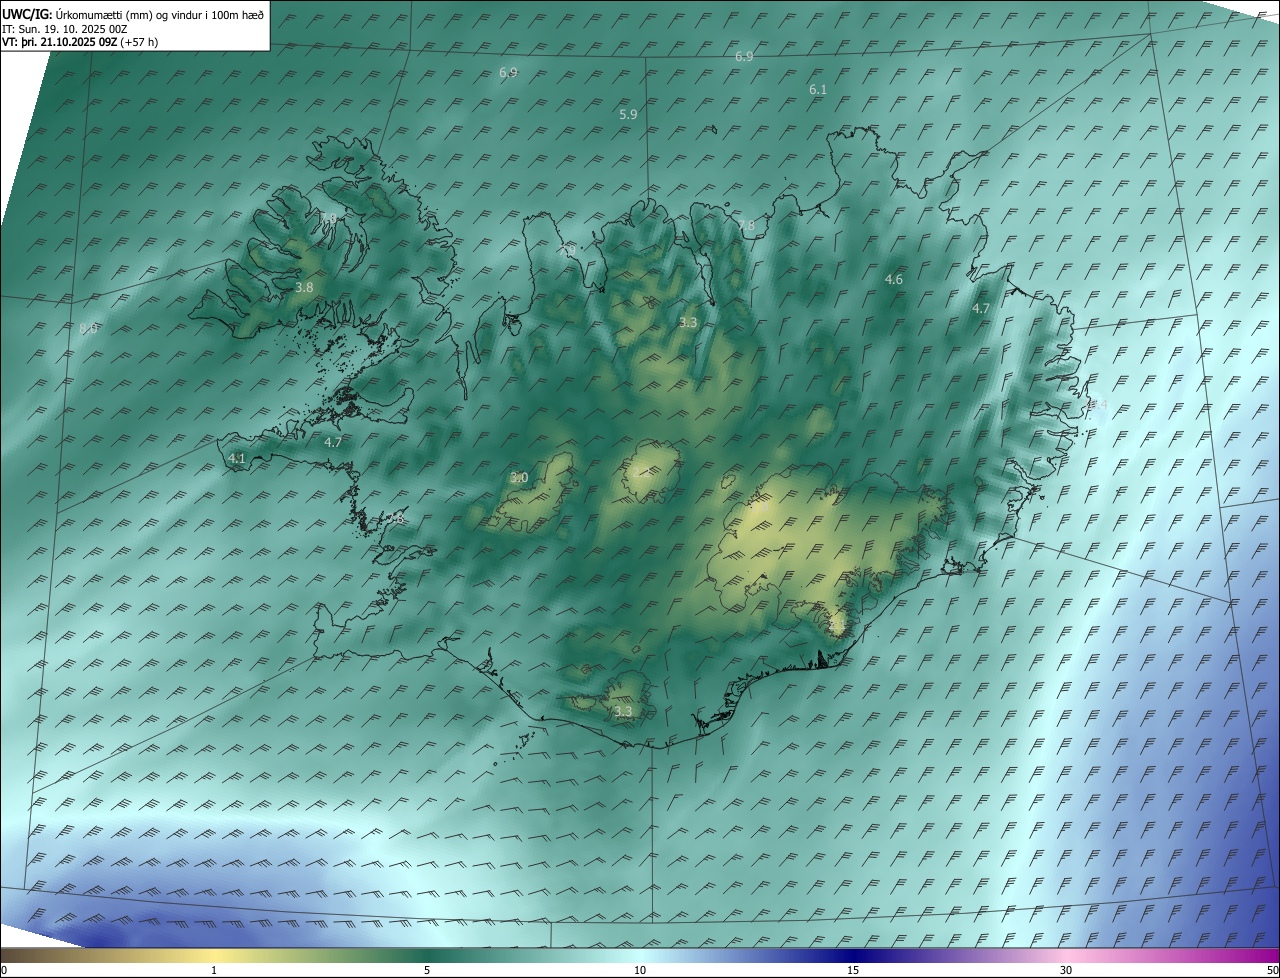Click the '50' tick label on the colour scale
The height and width of the screenshot is (978, 1280).
coord(1272,971)
